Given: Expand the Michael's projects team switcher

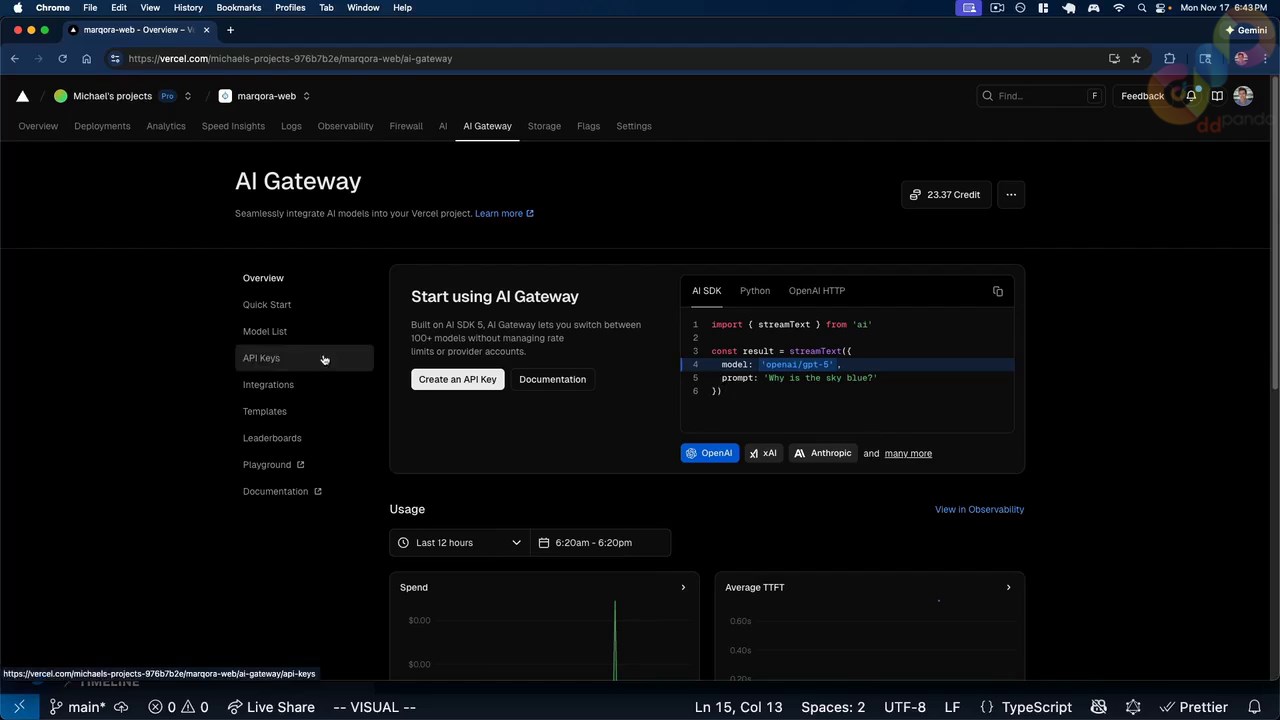Looking at the screenshot, I should pos(187,96).
